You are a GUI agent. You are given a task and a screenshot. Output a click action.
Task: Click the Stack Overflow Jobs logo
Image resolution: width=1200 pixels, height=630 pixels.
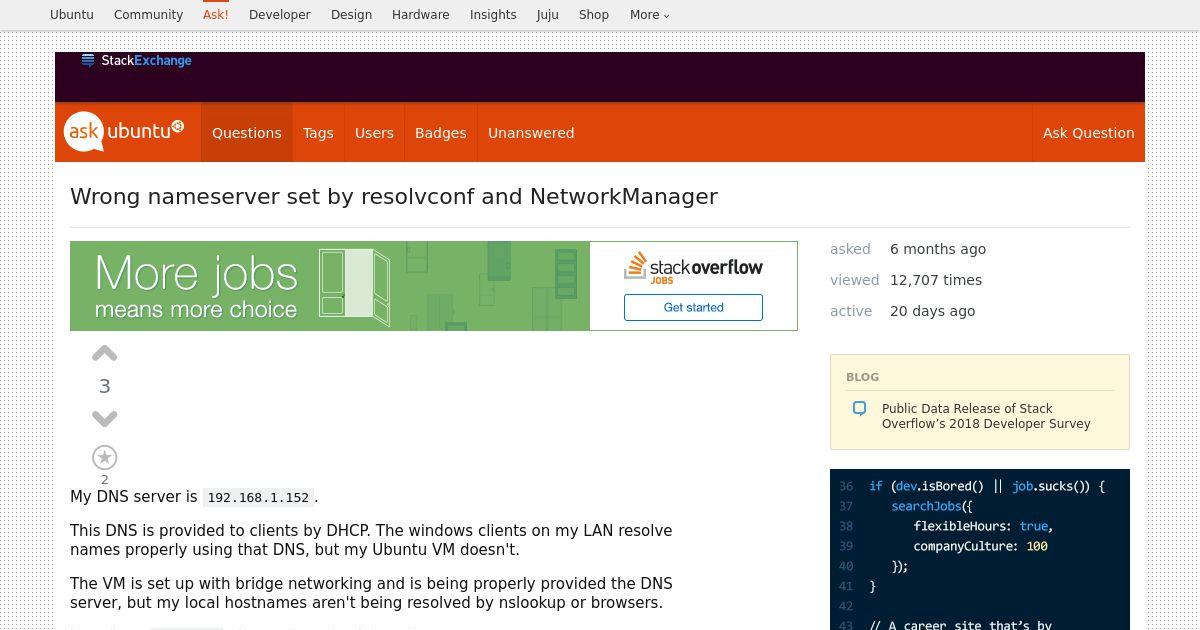693,267
